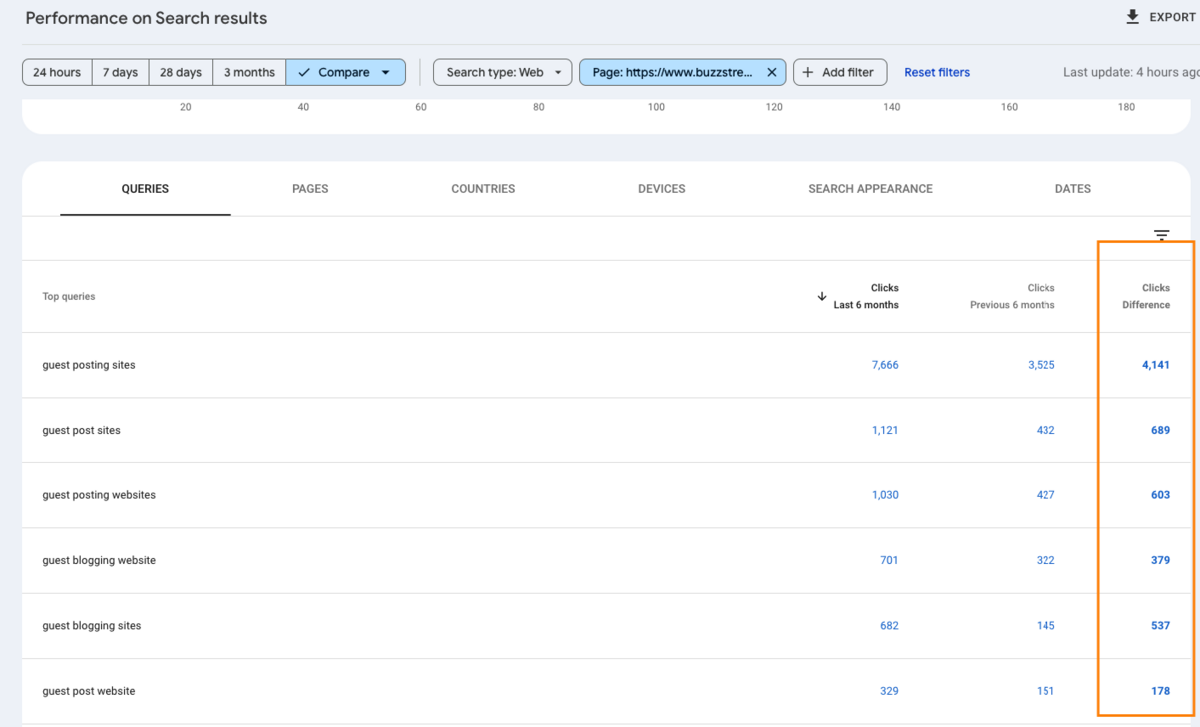This screenshot has width=1200, height=727.
Task: Click the Reset filters link
Action: [937, 72]
